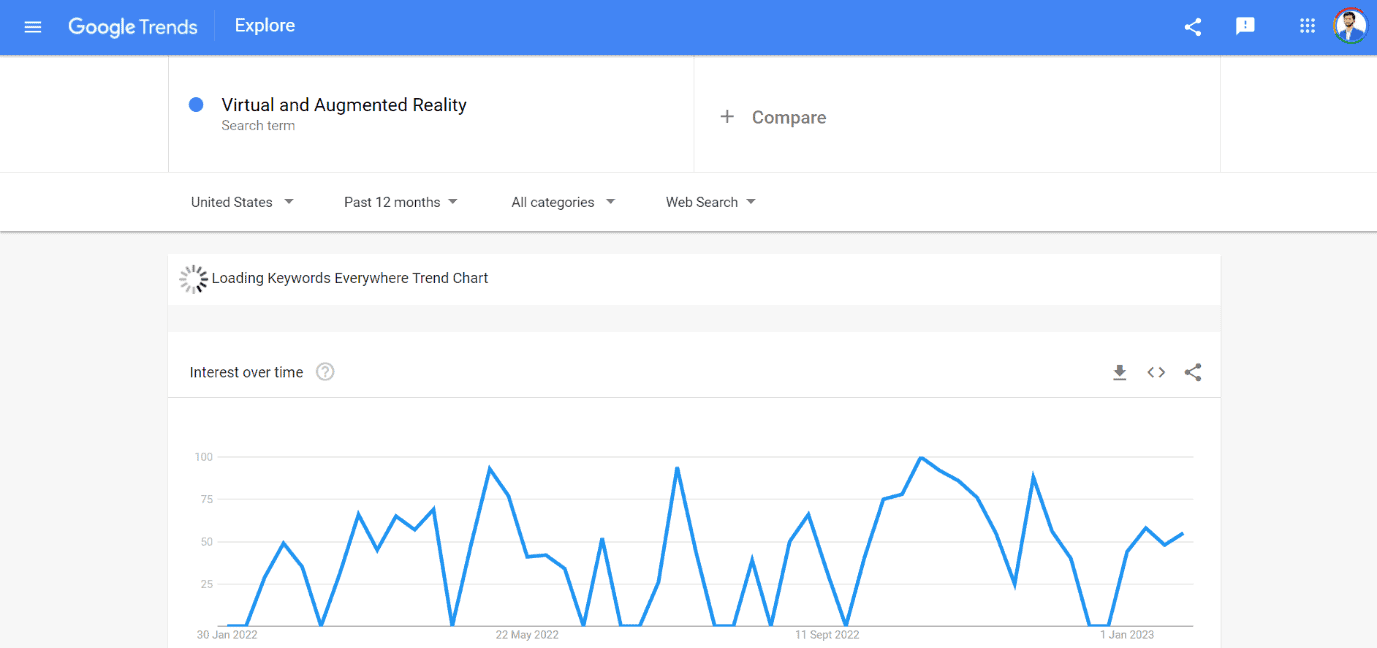Open the Google apps grid
The width and height of the screenshot is (1377, 648).
(x=1307, y=27)
